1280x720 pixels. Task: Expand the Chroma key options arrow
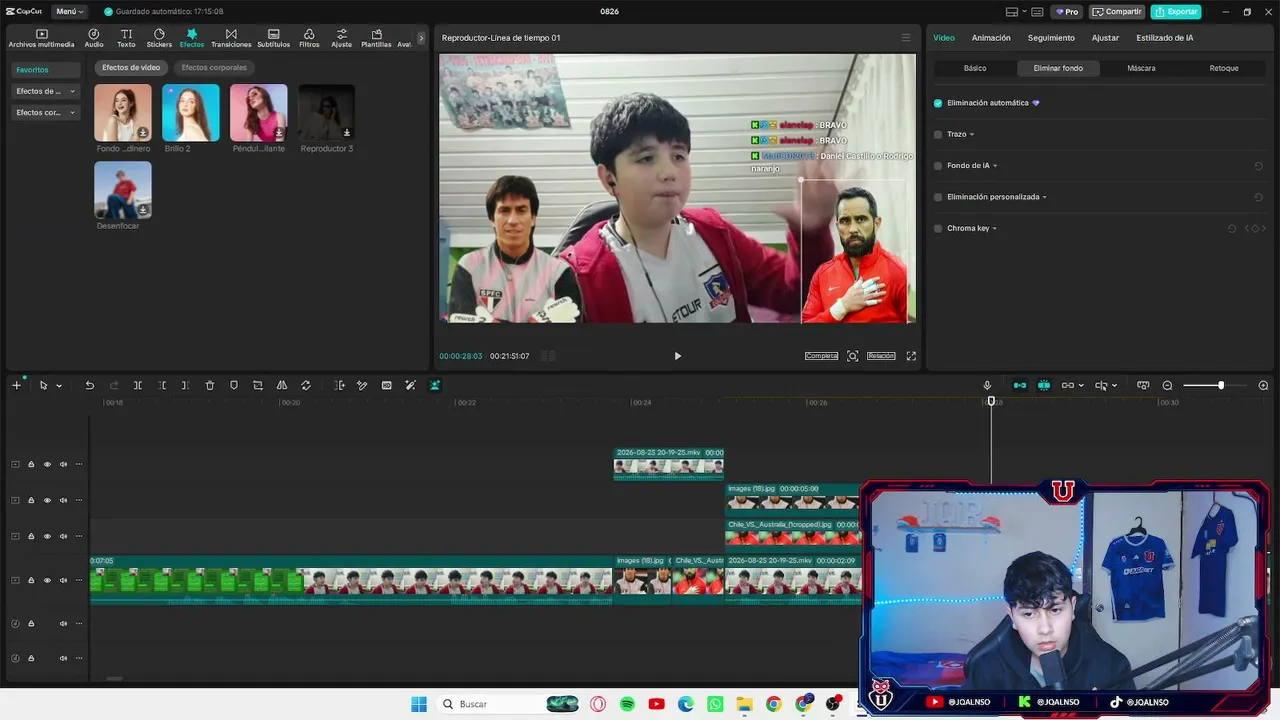(x=994, y=228)
